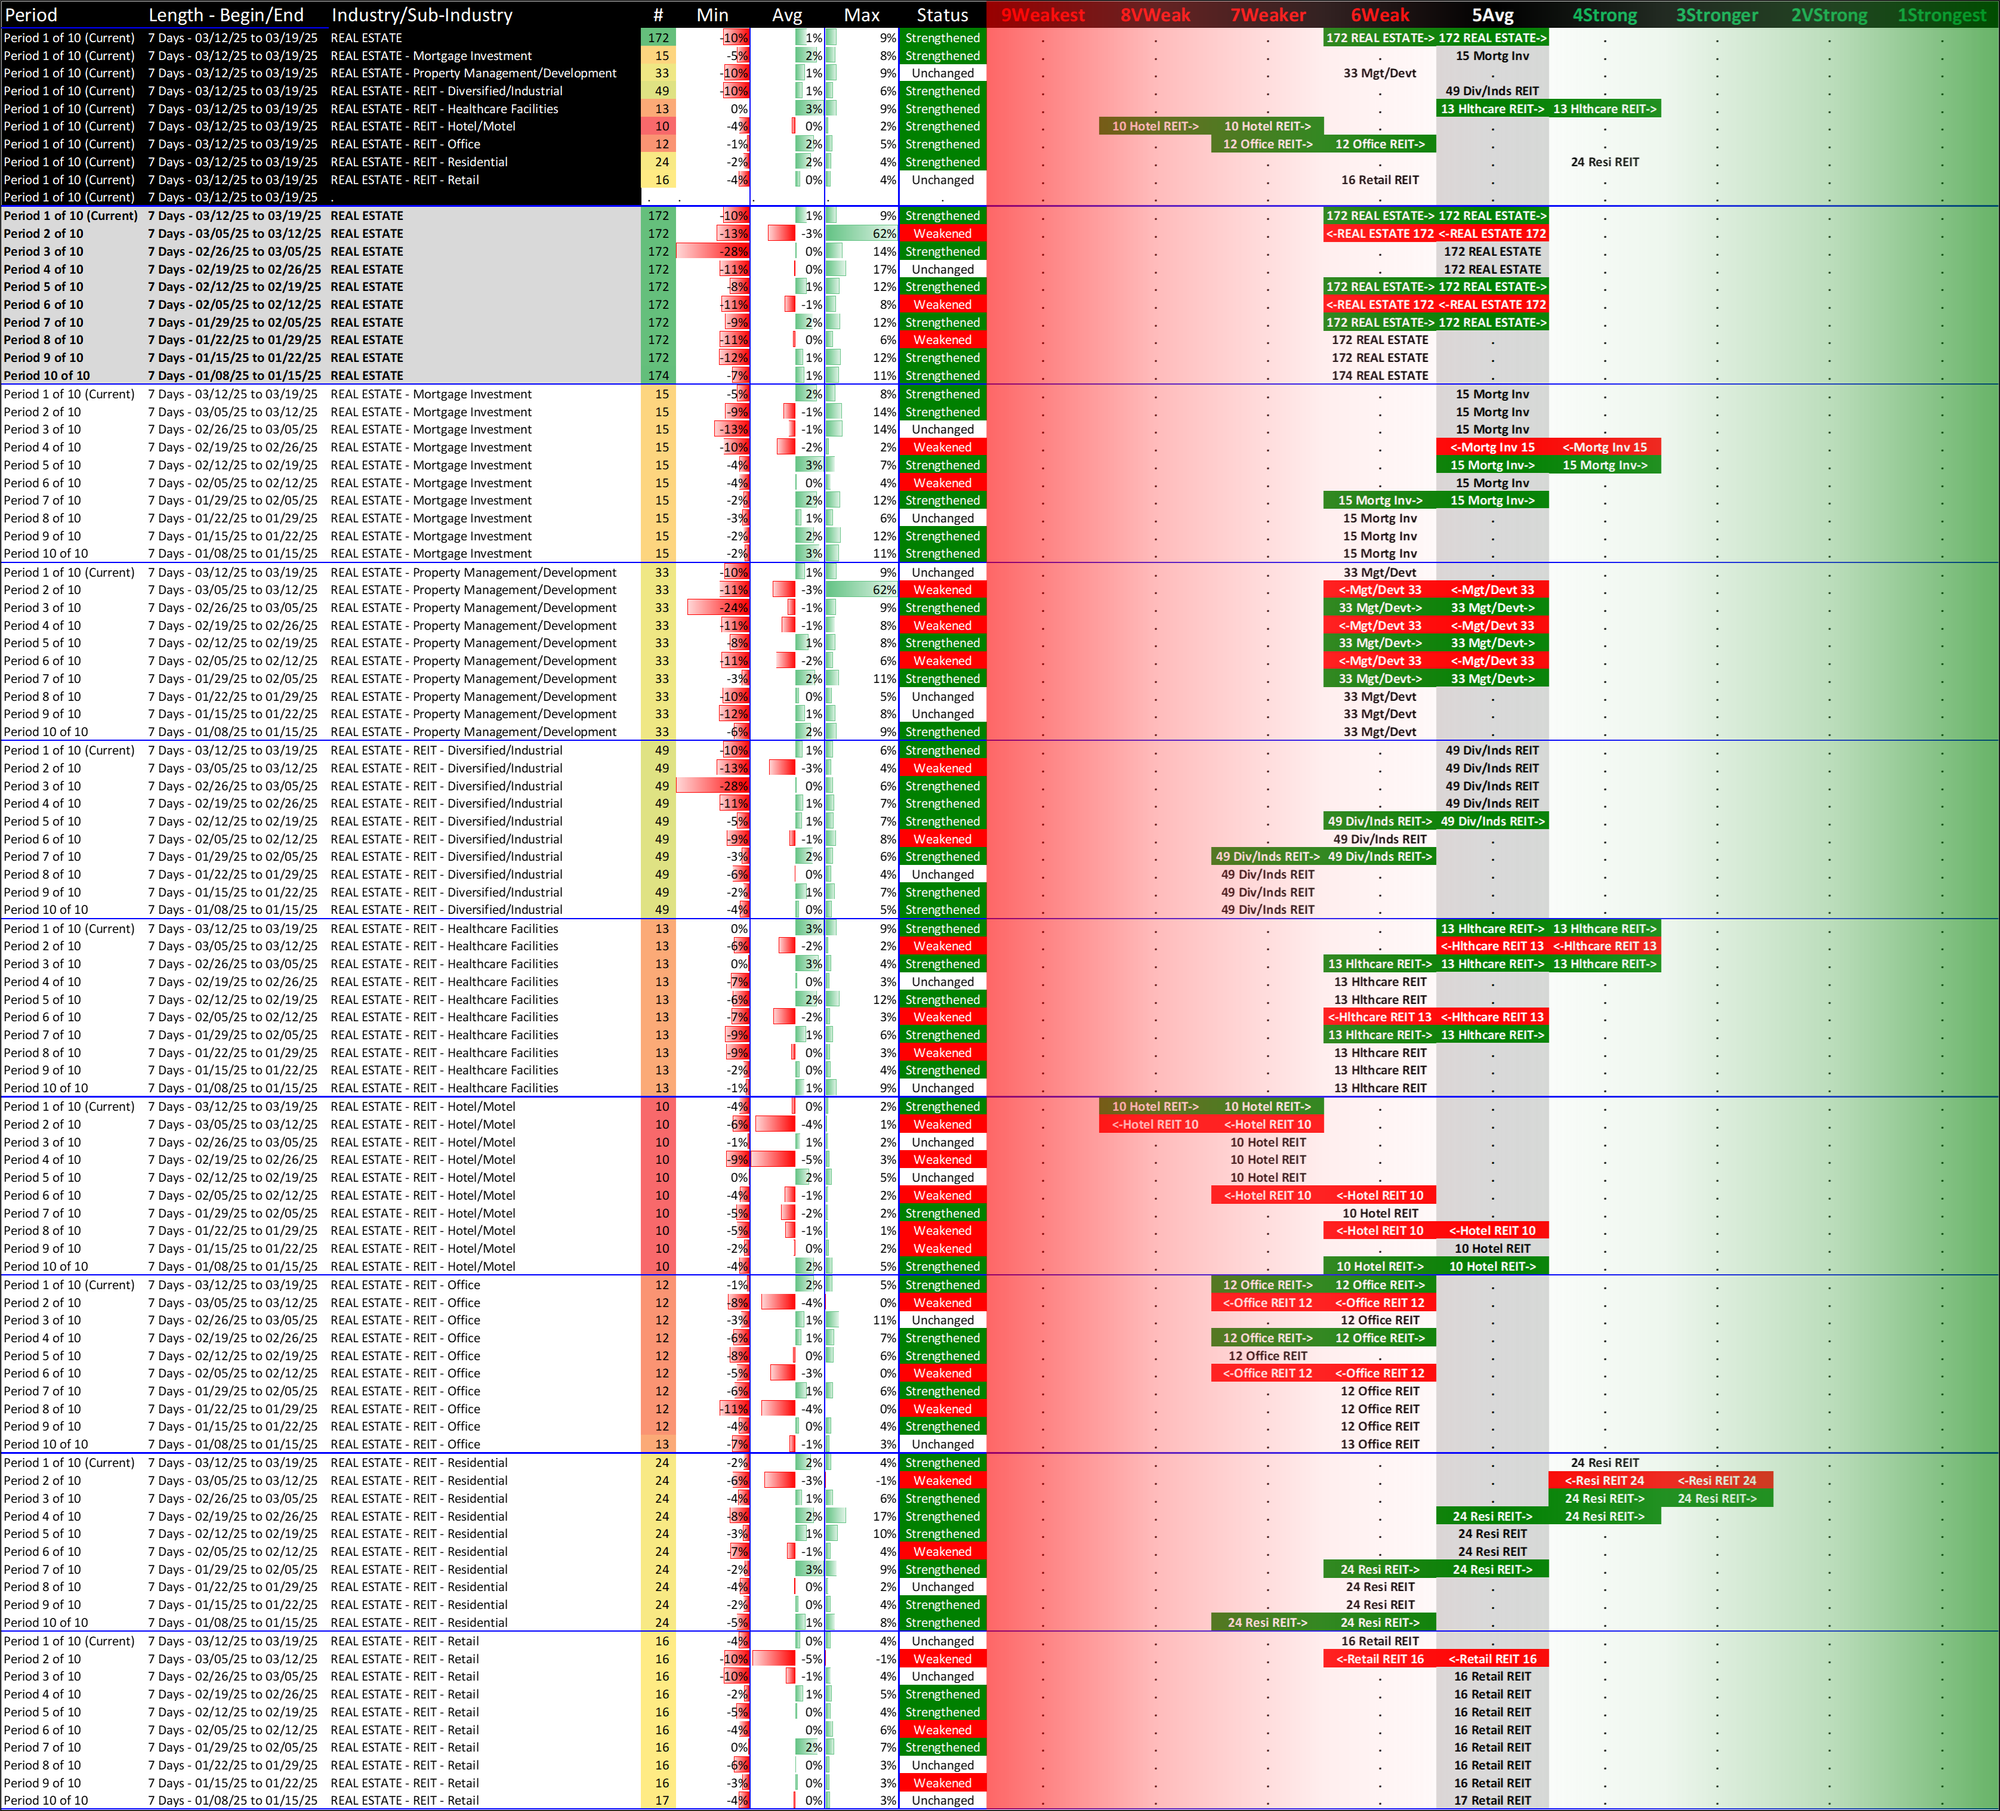Click the 2VStrong column header
This screenshot has width=2000, height=1811.
point(1829,15)
